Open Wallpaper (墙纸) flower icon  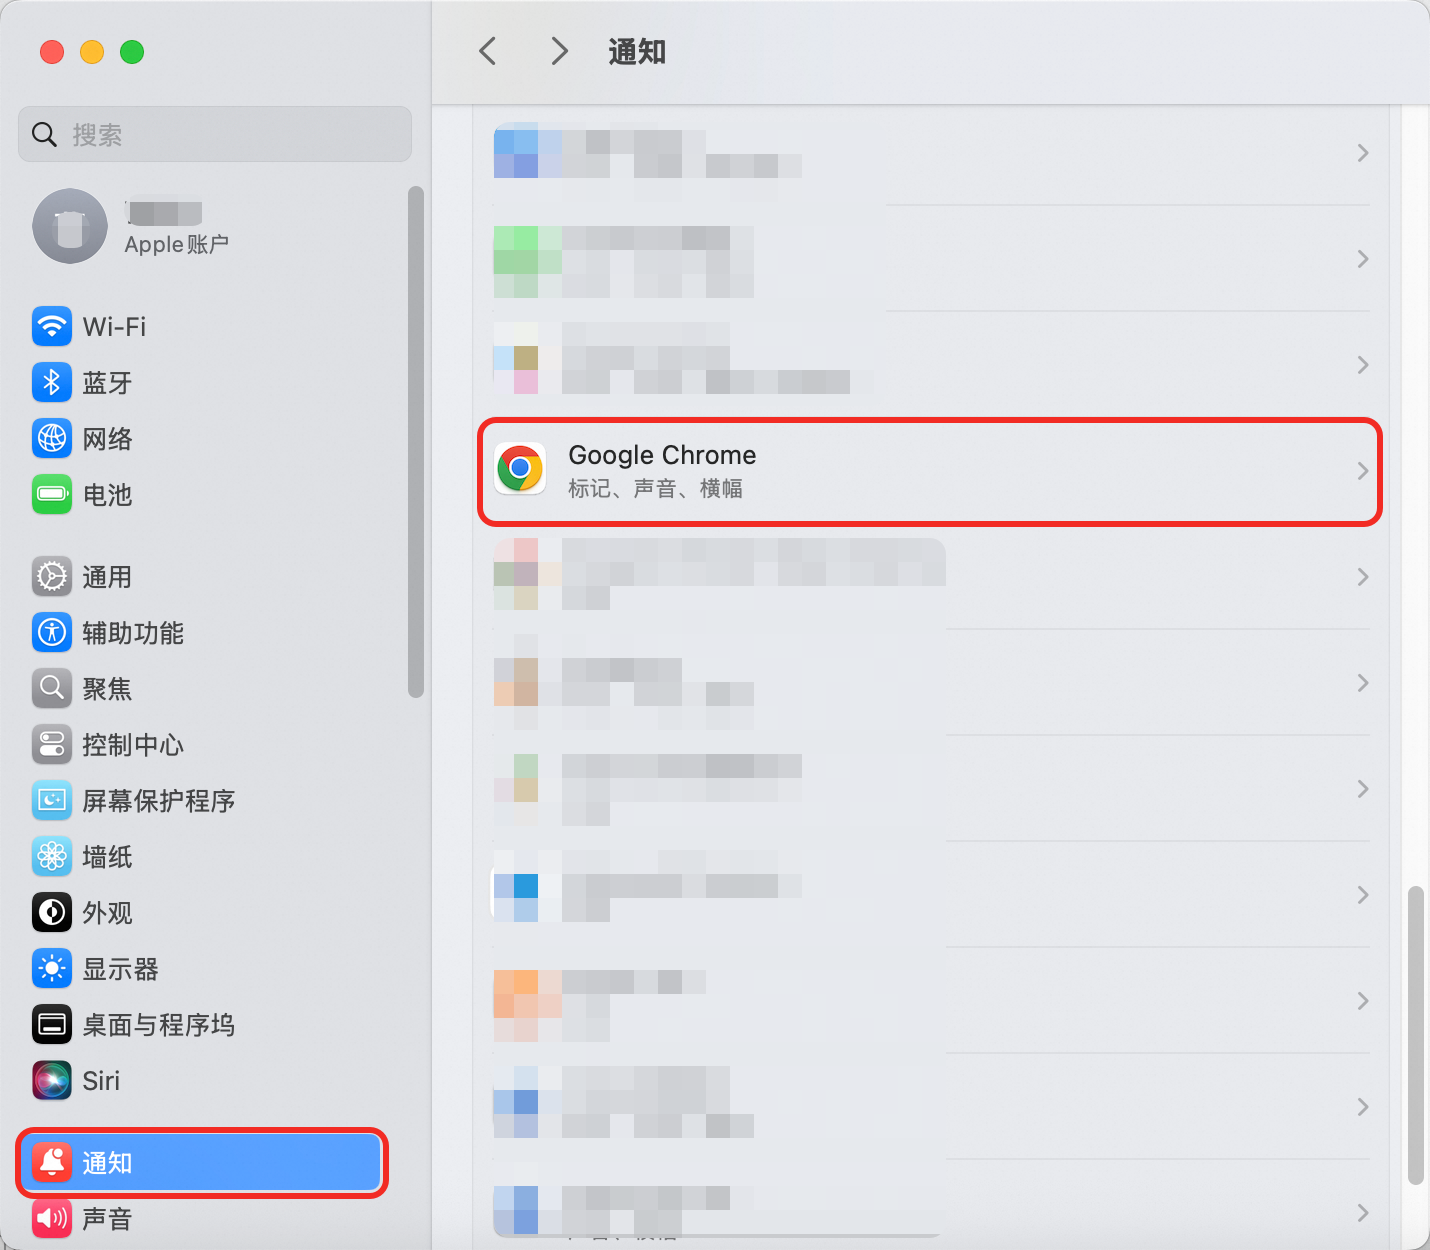click(52, 857)
